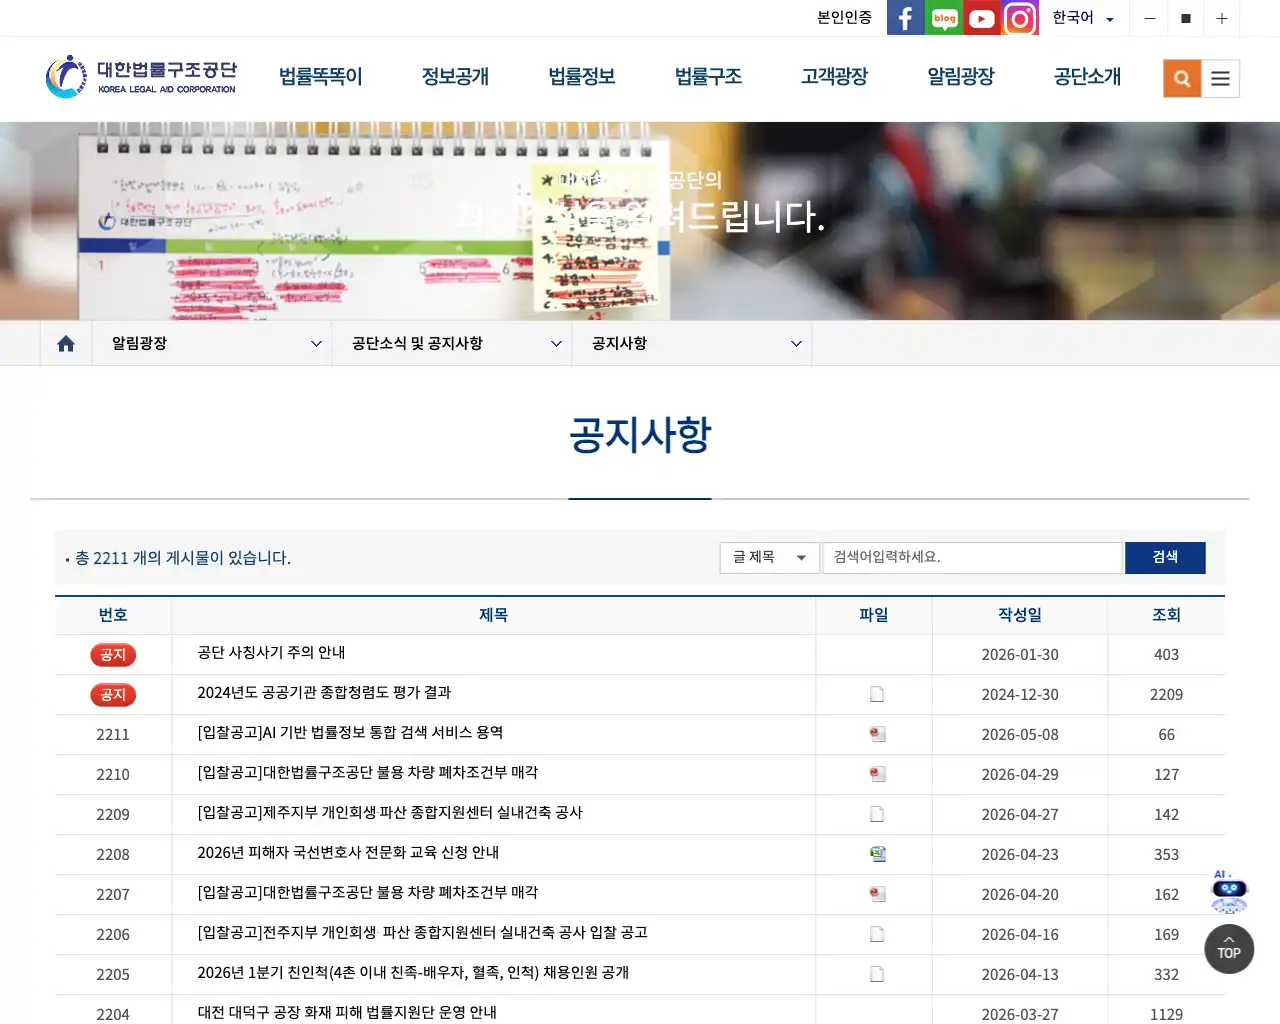Viewport: 1280px width, 1024px height.
Task: Click the post number 2208
Action: pyautogui.click(x=113, y=855)
